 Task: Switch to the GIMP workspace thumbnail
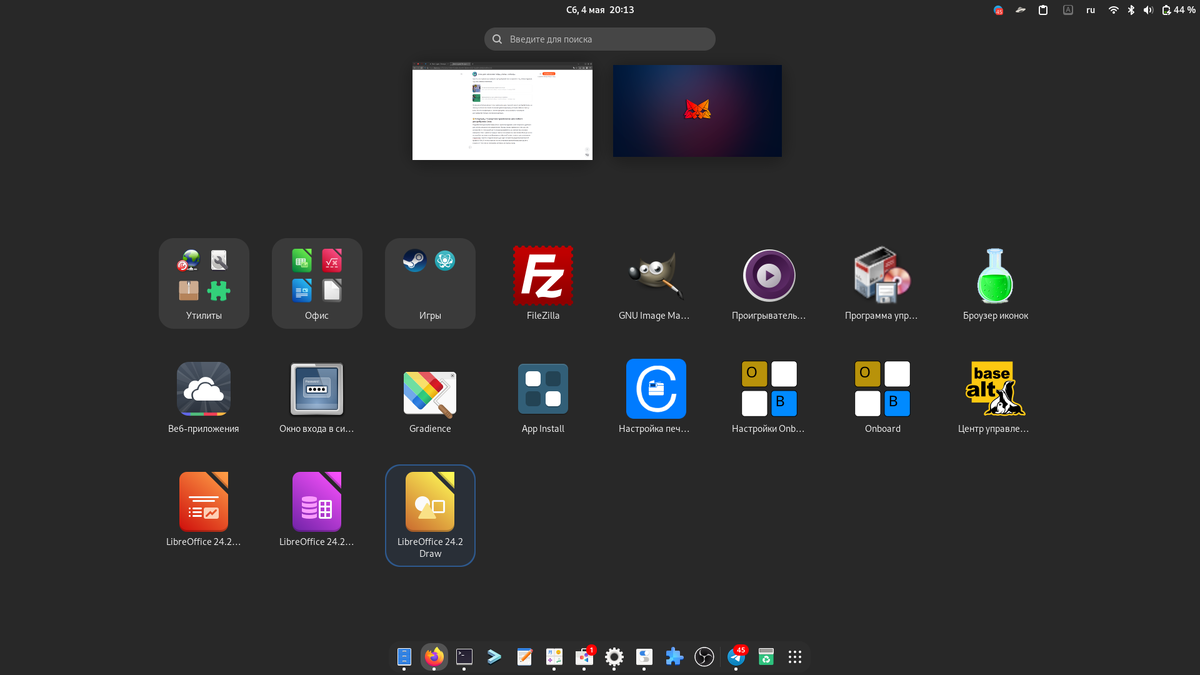coord(697,110)
